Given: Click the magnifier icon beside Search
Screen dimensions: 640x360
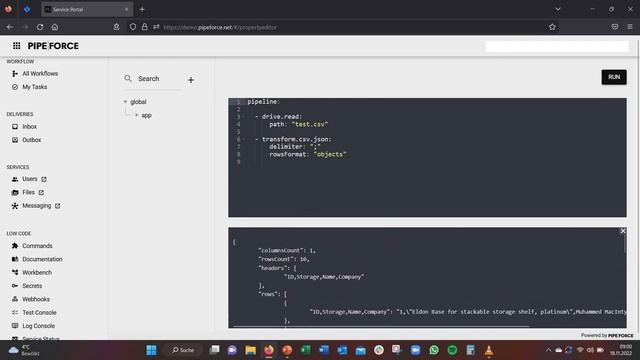Looking at the screenshot, I should tap(128, 78).
